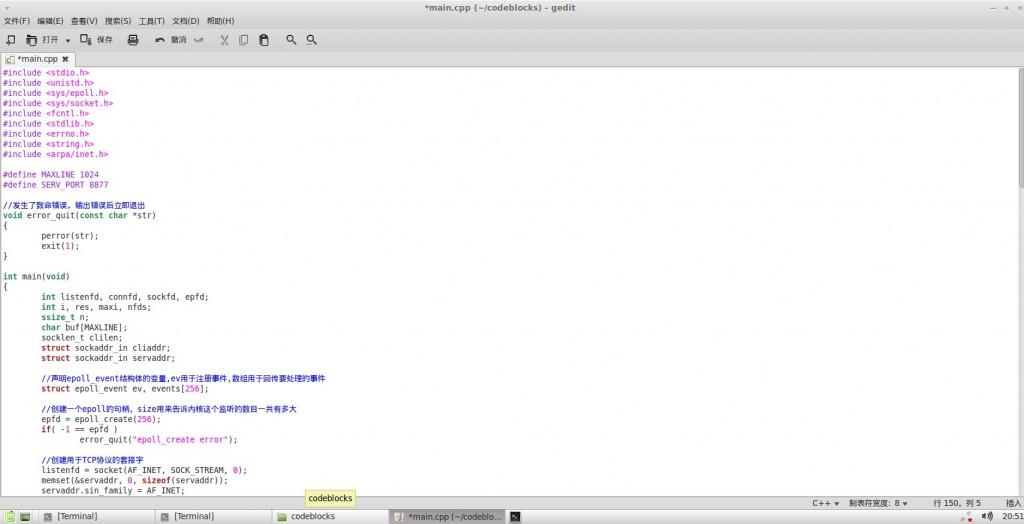Open the 文件(F) menu
Image resolution: width=1024 pixels, height=524 pixels.
(16, 21)
